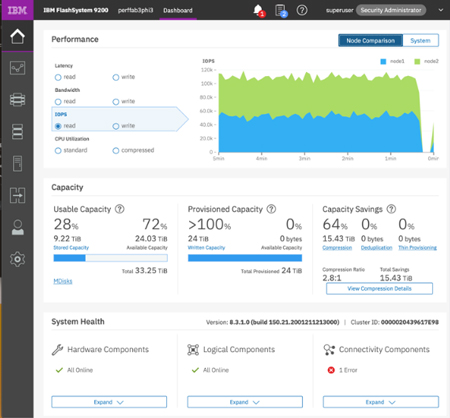Expand the Hardware Components section

pos(109,402)
